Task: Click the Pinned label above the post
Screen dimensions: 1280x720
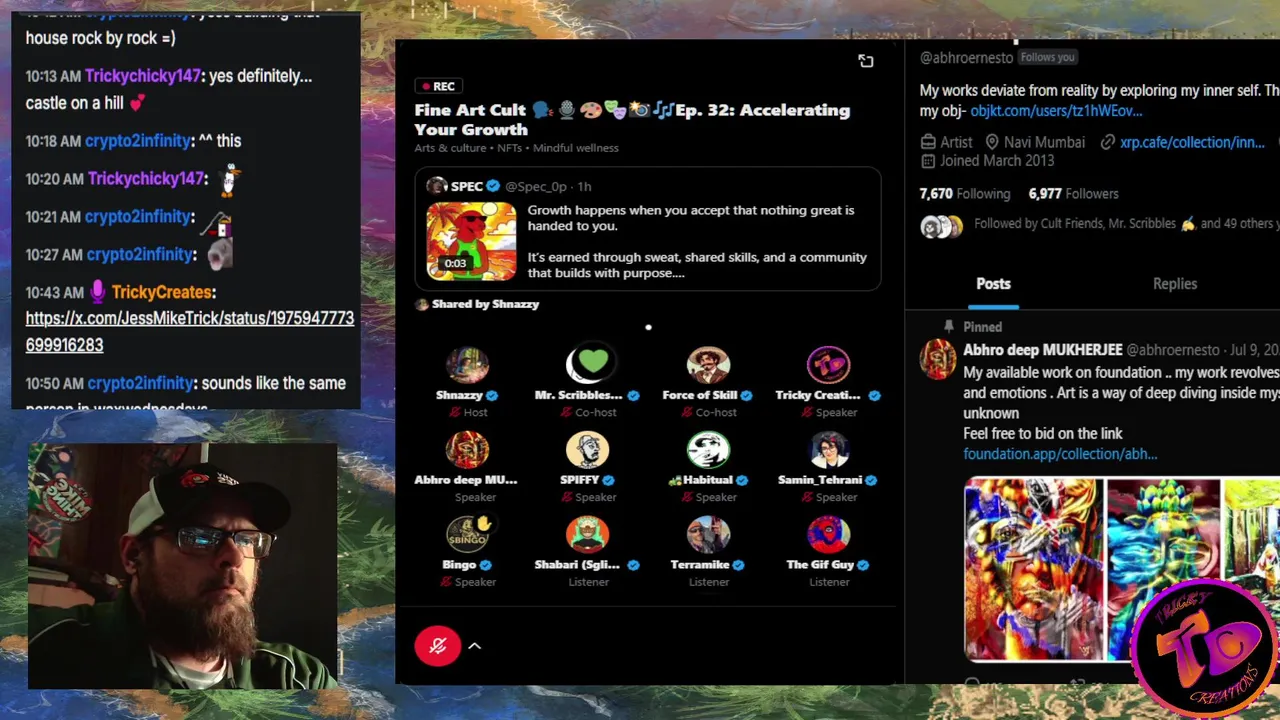Action: pyautogui.click(x=982, y=327)
